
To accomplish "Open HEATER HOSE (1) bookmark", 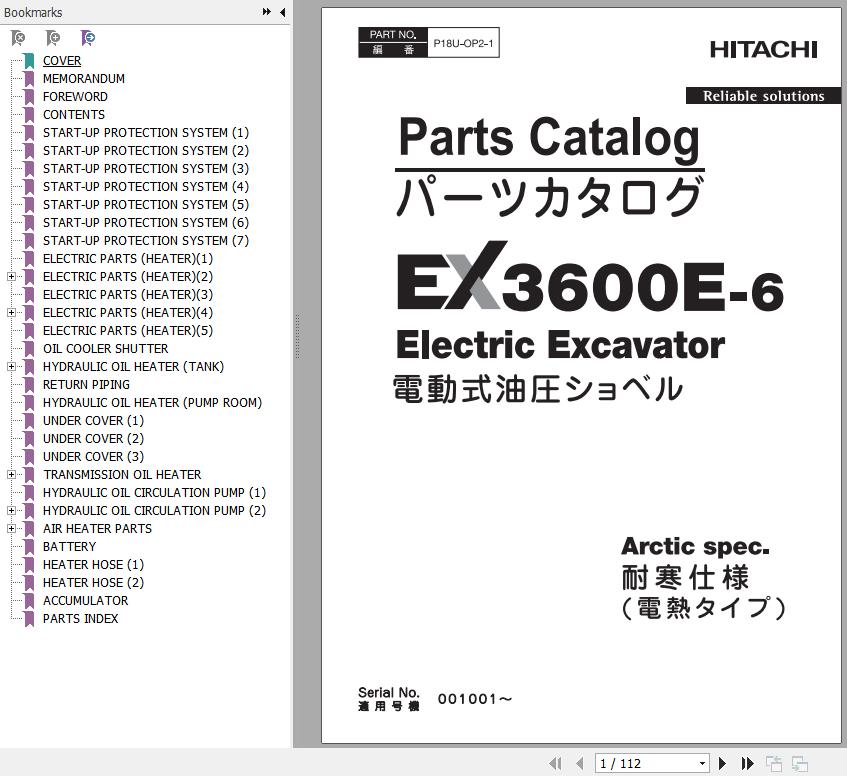I will pyautogui.click(x=93, y=565).
